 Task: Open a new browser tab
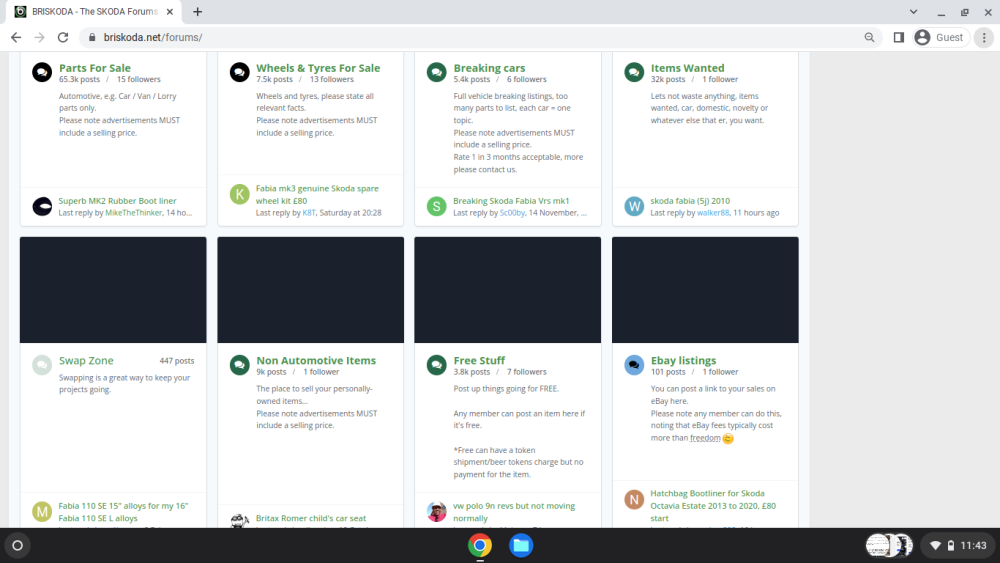[x=198, y=11]
